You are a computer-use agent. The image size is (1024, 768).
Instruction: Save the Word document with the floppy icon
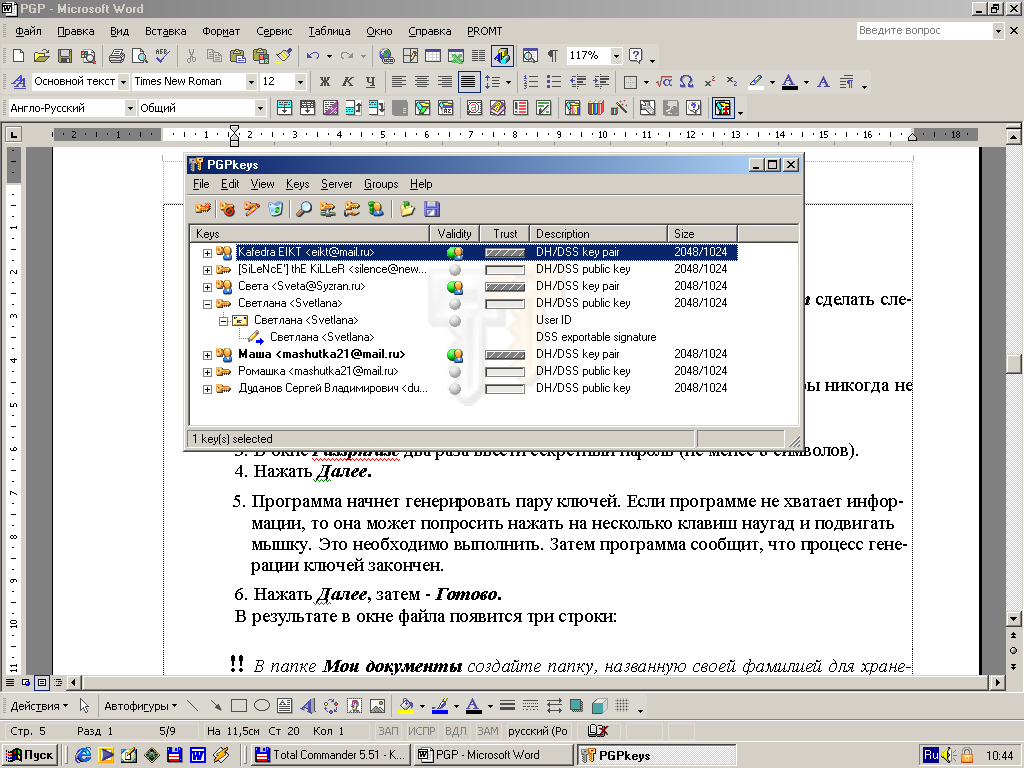pos(65,56)
